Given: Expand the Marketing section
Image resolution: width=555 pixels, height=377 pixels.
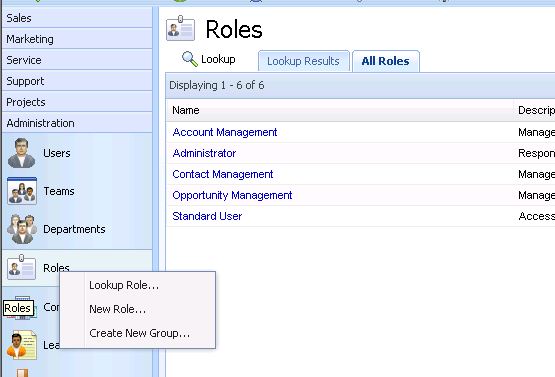Looking at the screenshot, I should point(77,39).
